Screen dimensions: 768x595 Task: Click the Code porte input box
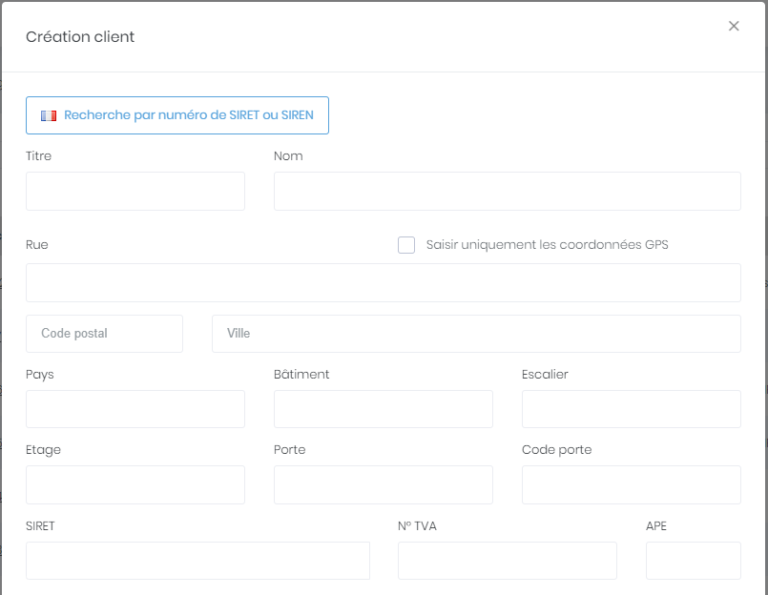(631, 485)
